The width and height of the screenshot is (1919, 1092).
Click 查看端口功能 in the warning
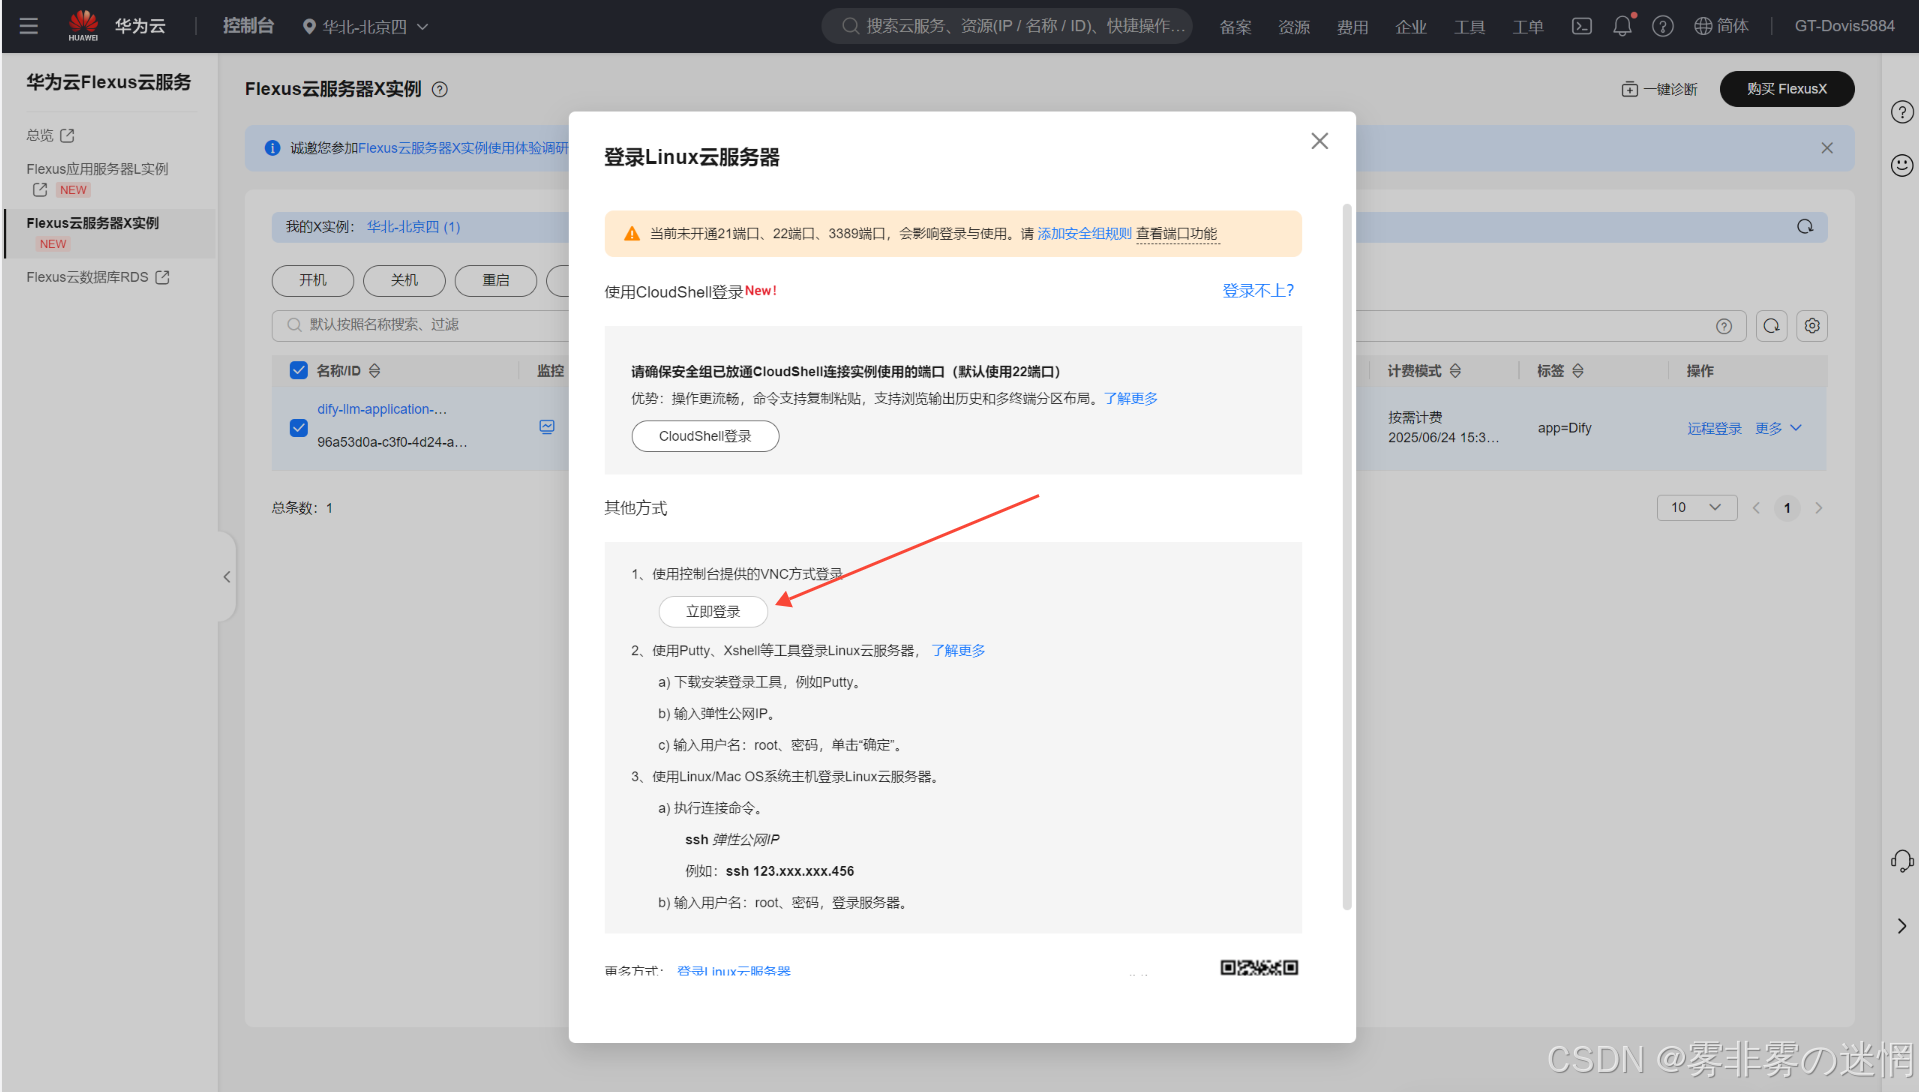(1177, 234)
